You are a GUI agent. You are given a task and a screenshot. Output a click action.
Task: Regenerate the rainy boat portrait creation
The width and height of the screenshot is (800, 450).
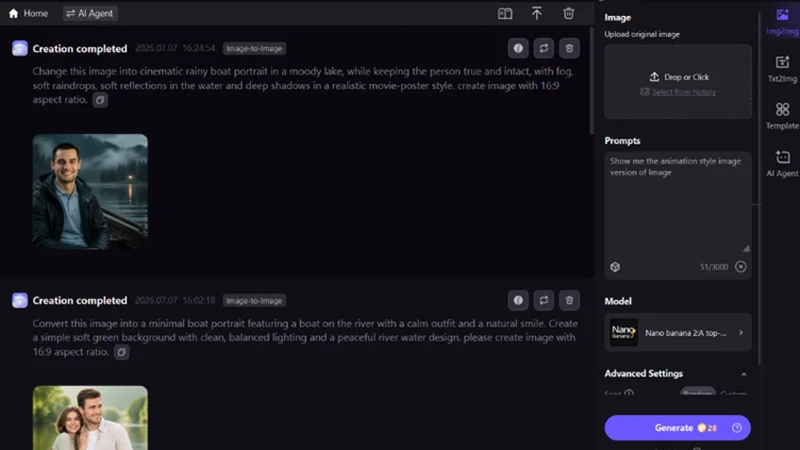click(x=543, y=48)
